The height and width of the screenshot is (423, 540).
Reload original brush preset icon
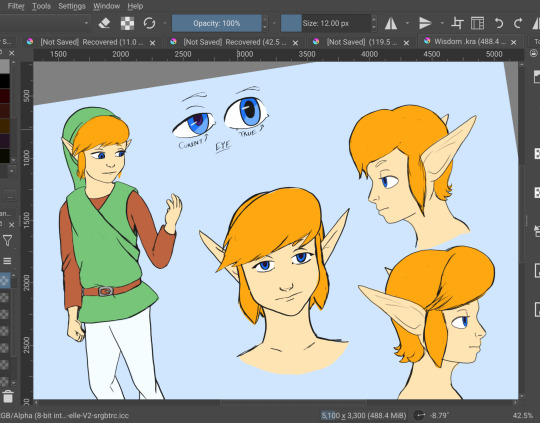tap(149, 23)
